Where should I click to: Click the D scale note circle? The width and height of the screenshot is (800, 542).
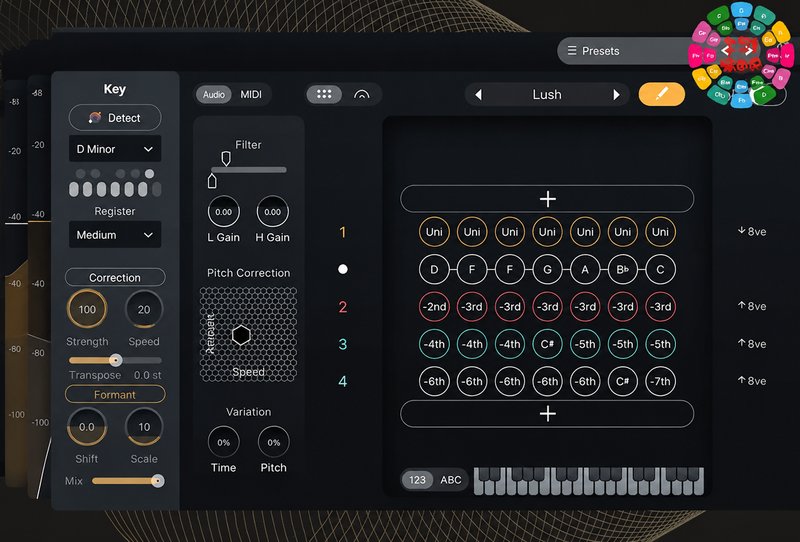click(434, 269)
